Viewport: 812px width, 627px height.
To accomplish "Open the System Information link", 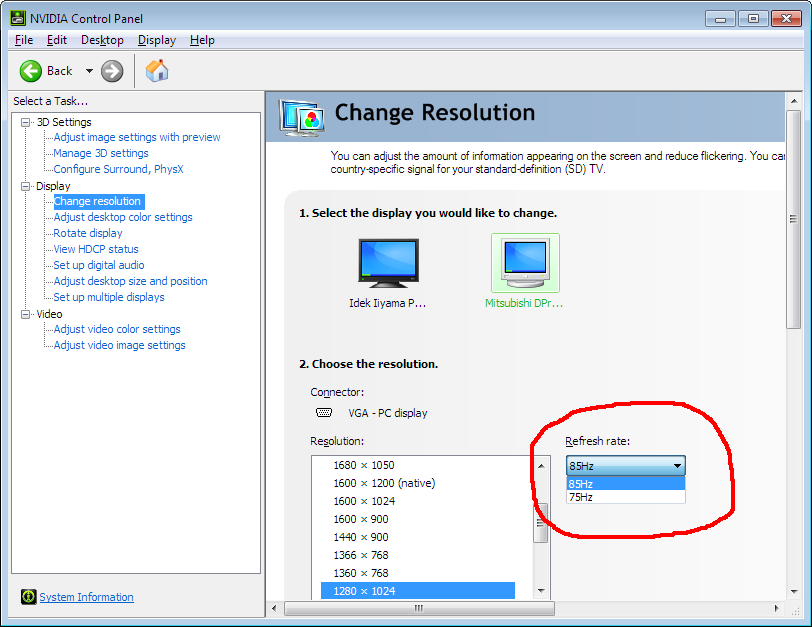I will coord(86,597).
